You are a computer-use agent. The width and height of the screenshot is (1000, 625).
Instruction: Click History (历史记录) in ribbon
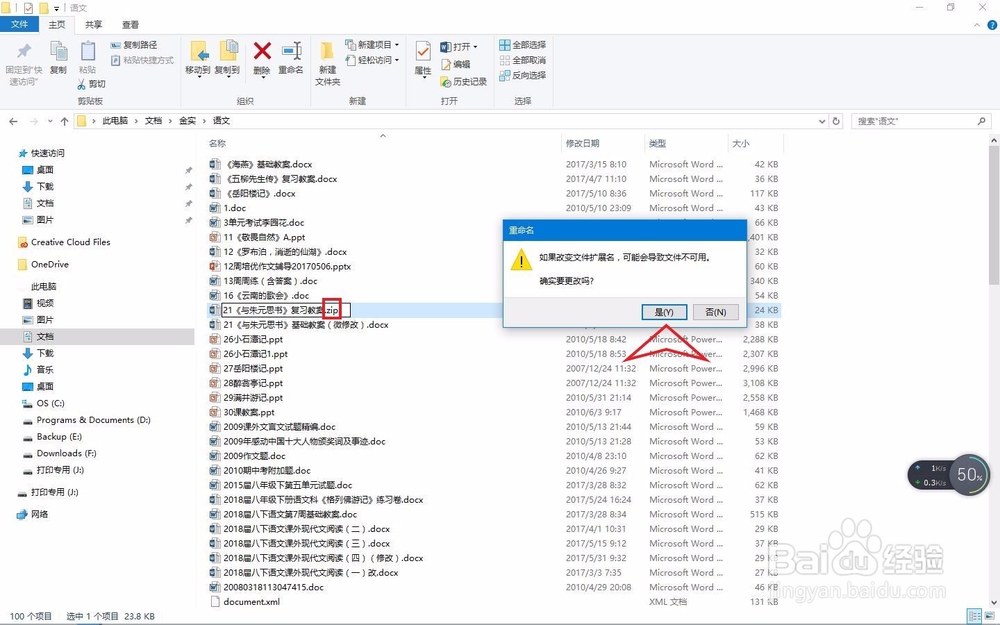(464, 82)
